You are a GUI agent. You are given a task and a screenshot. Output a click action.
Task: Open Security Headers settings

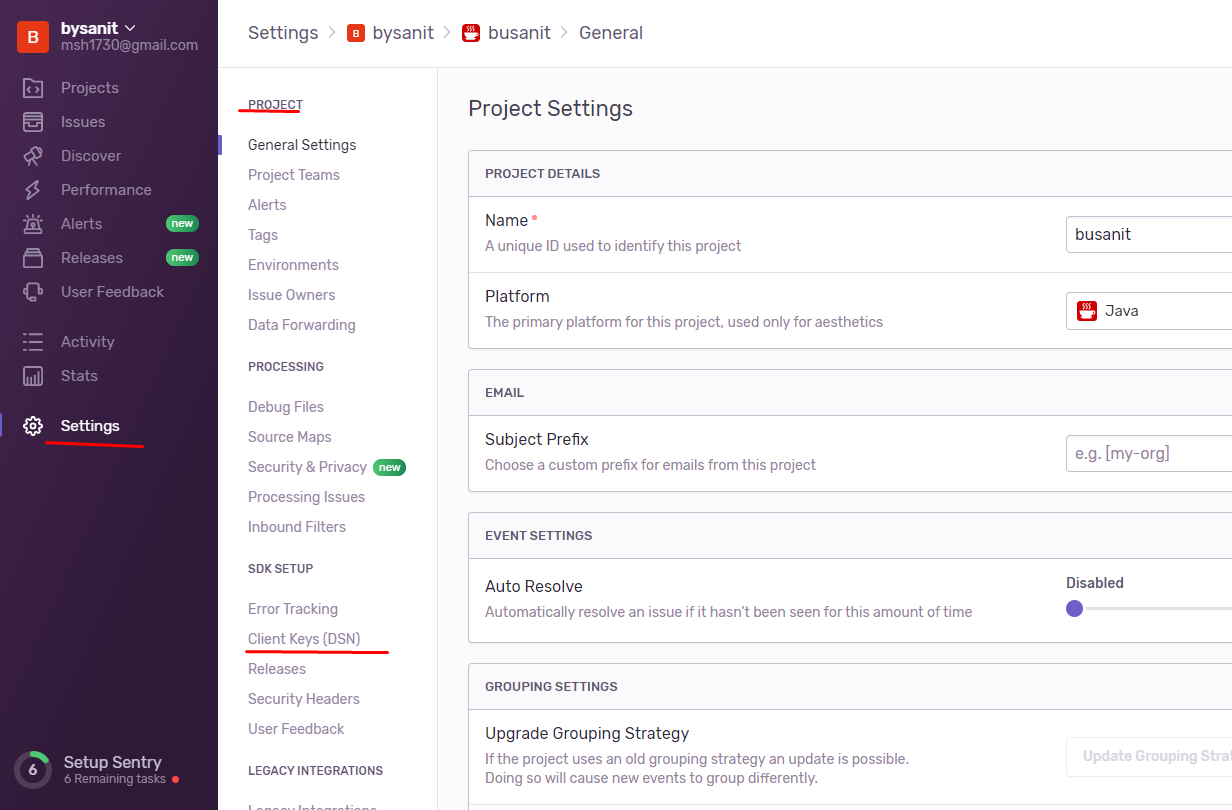coord(304,699)
